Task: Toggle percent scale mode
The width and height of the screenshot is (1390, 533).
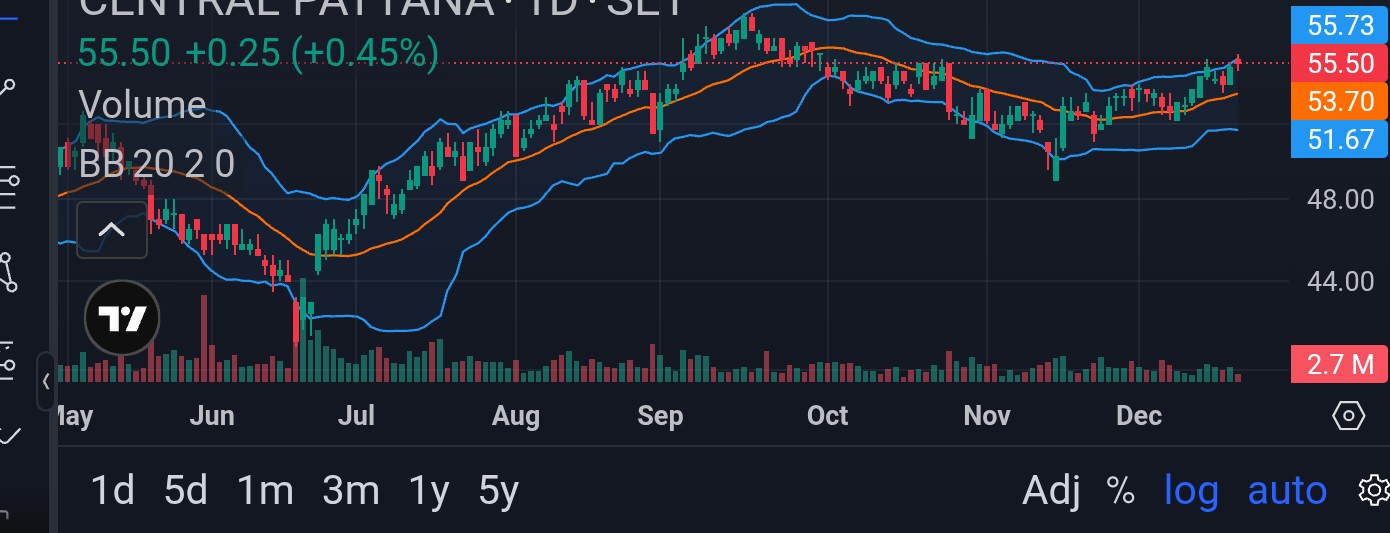Action: (x=1121, y=490)
